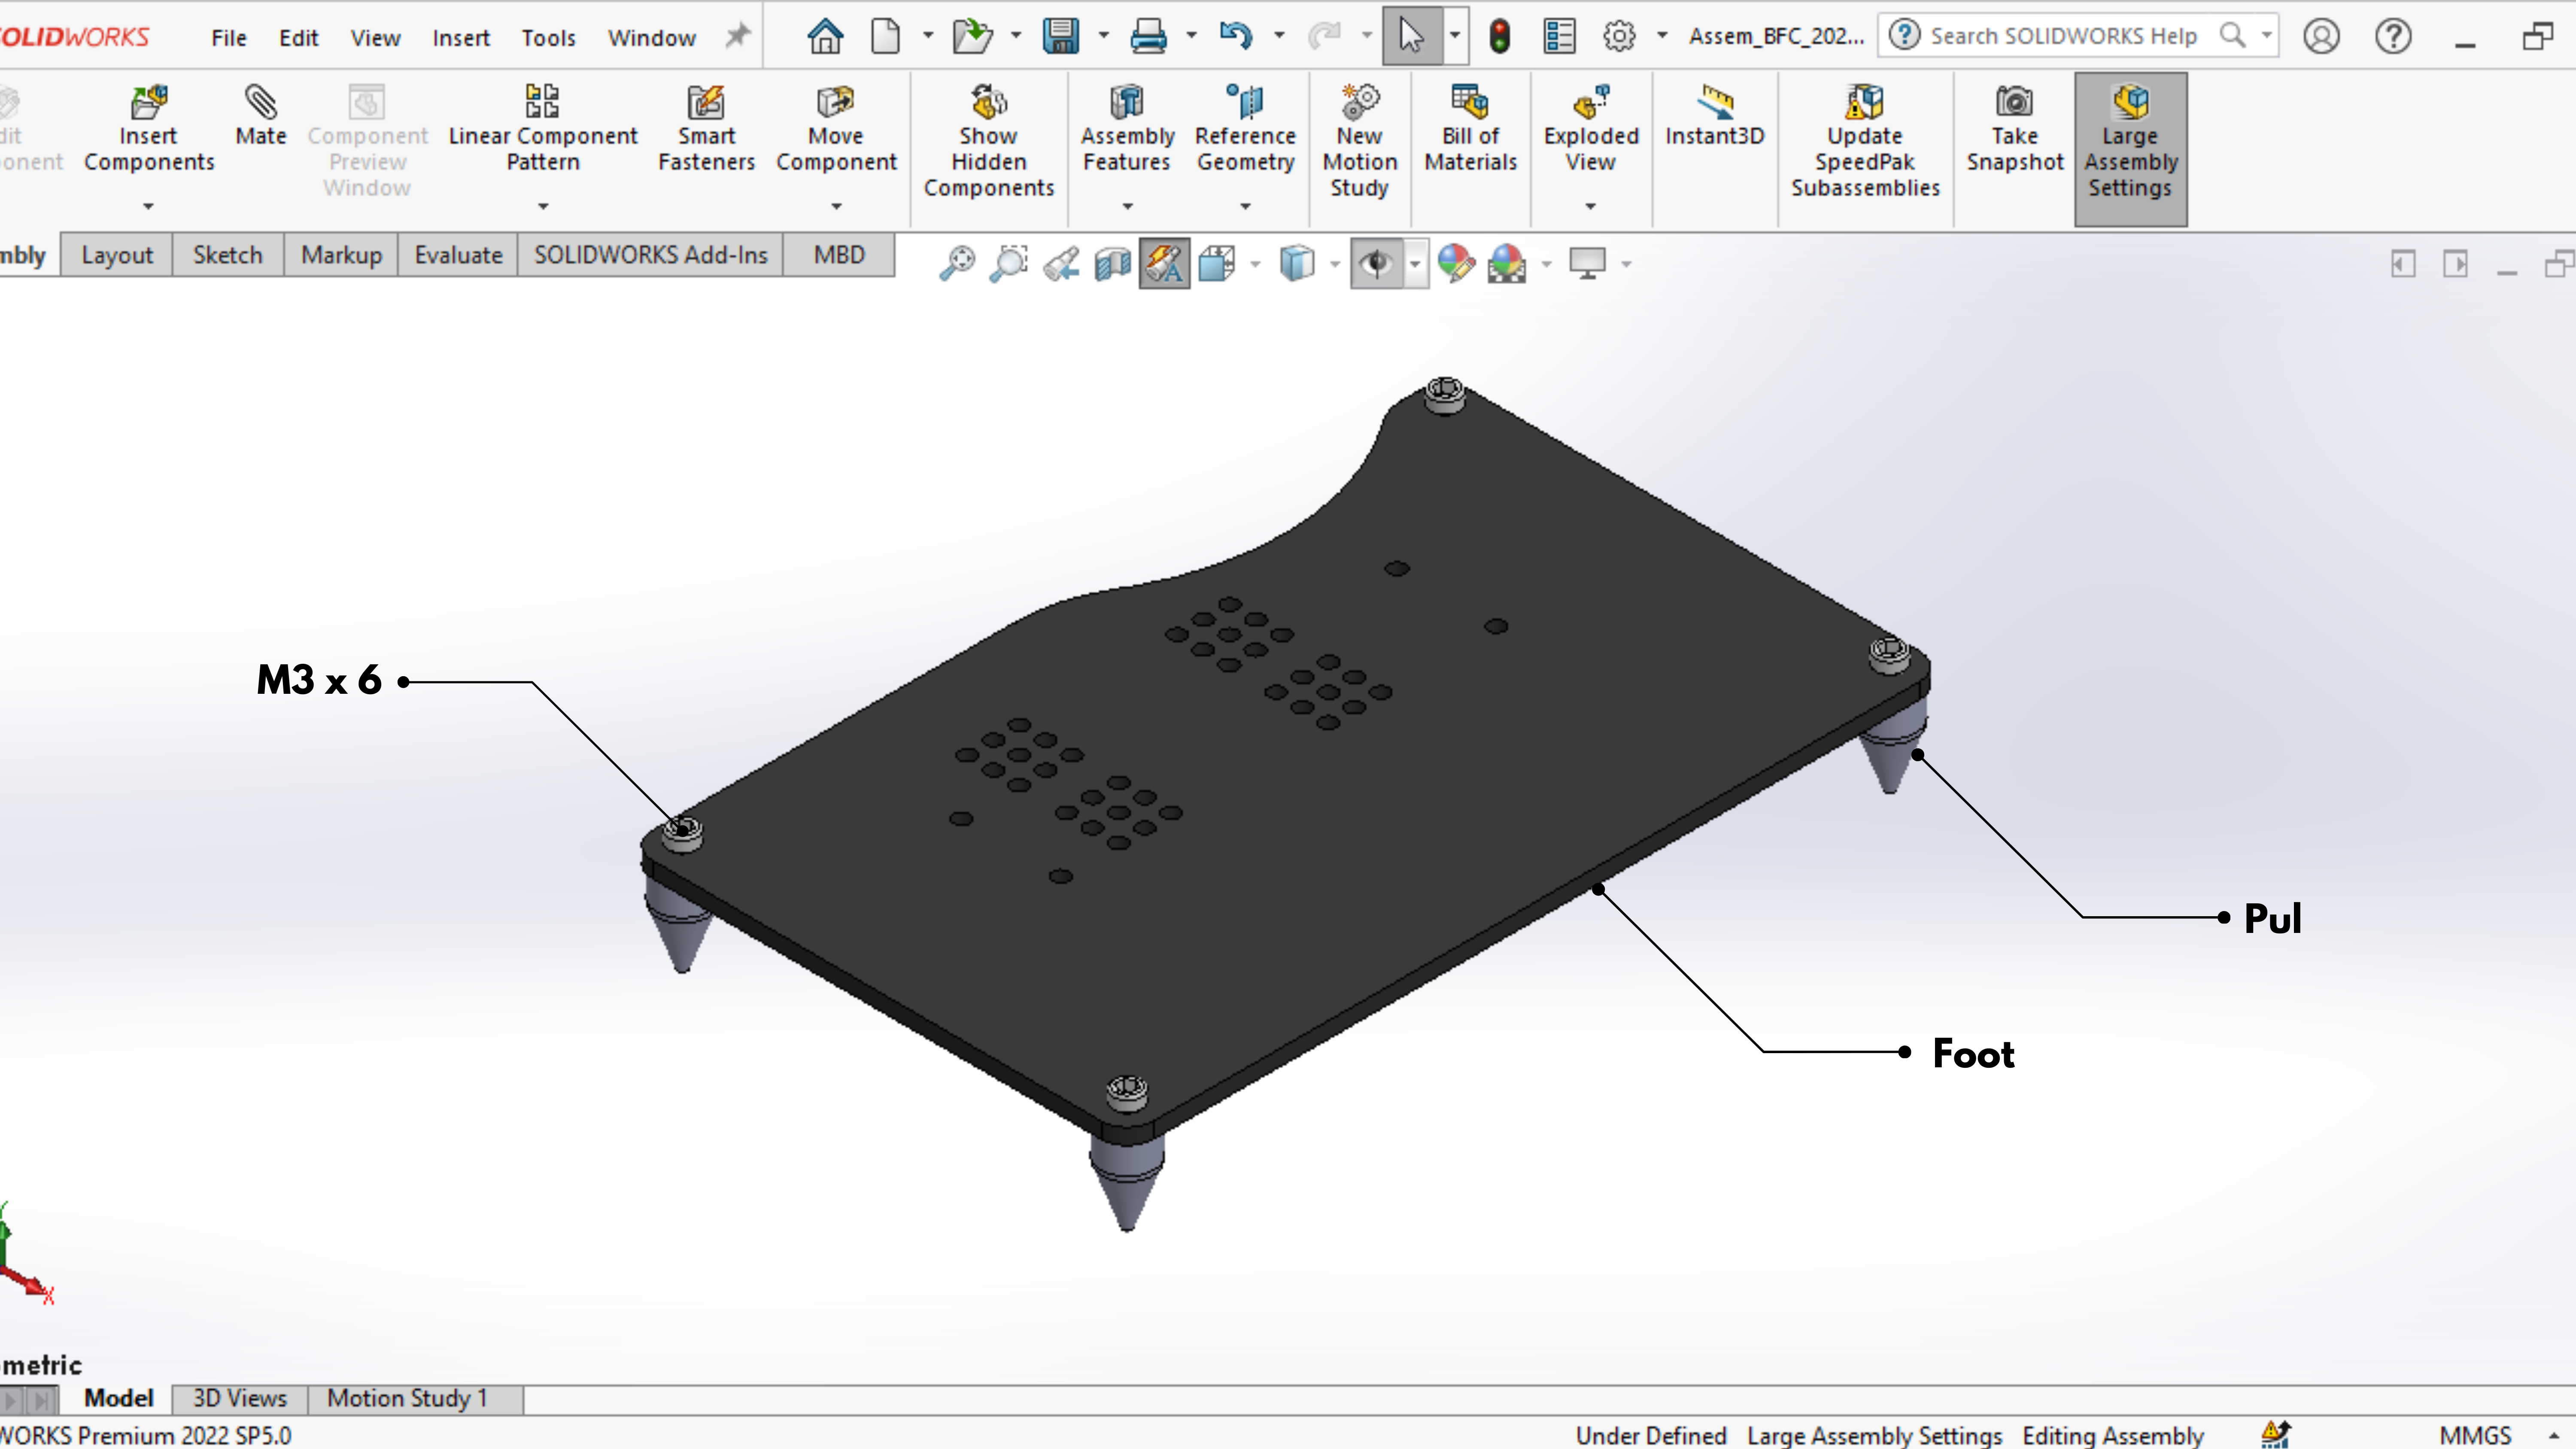Viewport: 2576px width, 1449px height.
Task: Open the Options gear icon
Action: tap(1619, 36)
